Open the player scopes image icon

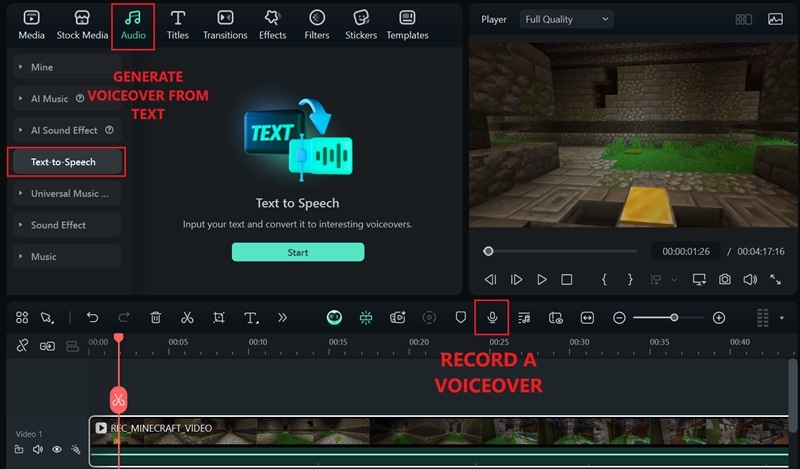(775, 19)
